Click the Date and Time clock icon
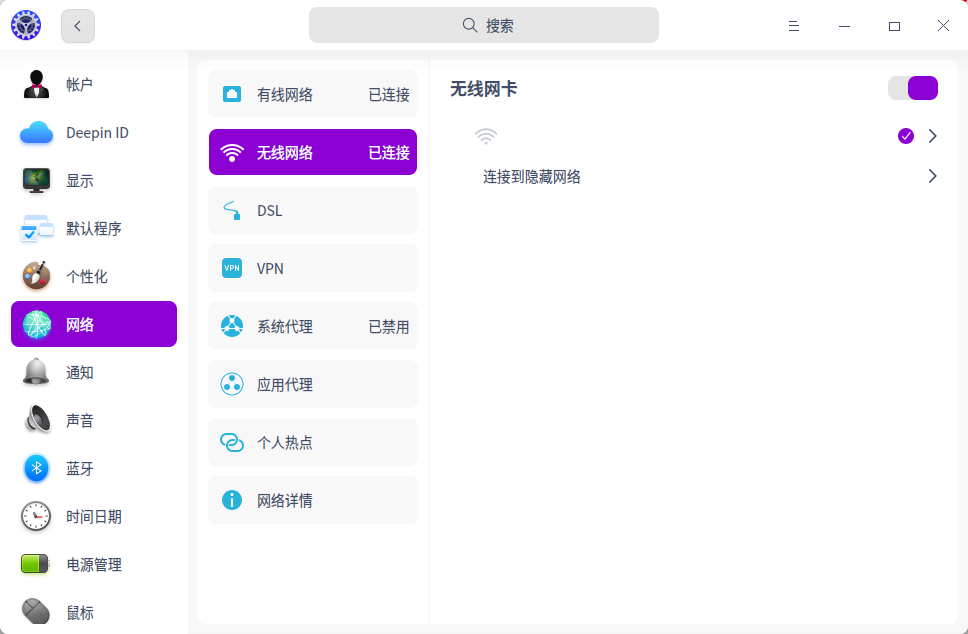968x634 pixels. [37, 516]
